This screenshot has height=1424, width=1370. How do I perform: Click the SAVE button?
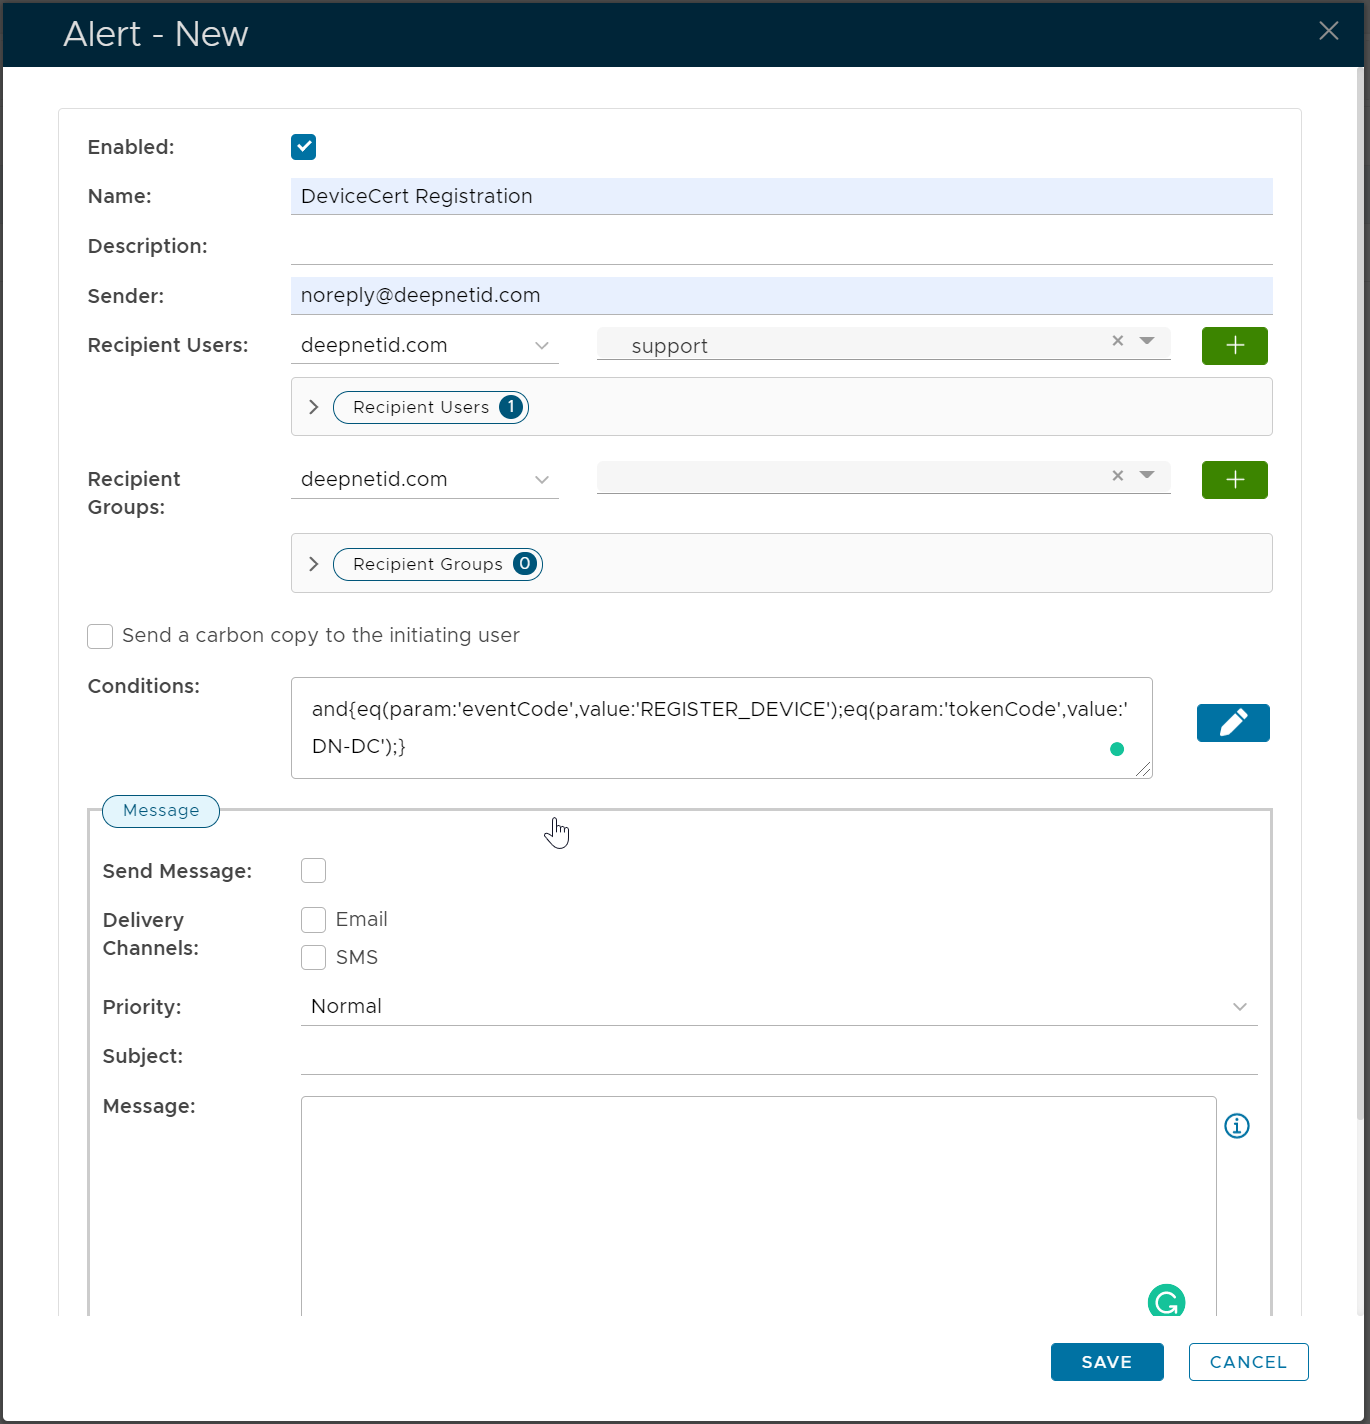click(1106, 1362)
